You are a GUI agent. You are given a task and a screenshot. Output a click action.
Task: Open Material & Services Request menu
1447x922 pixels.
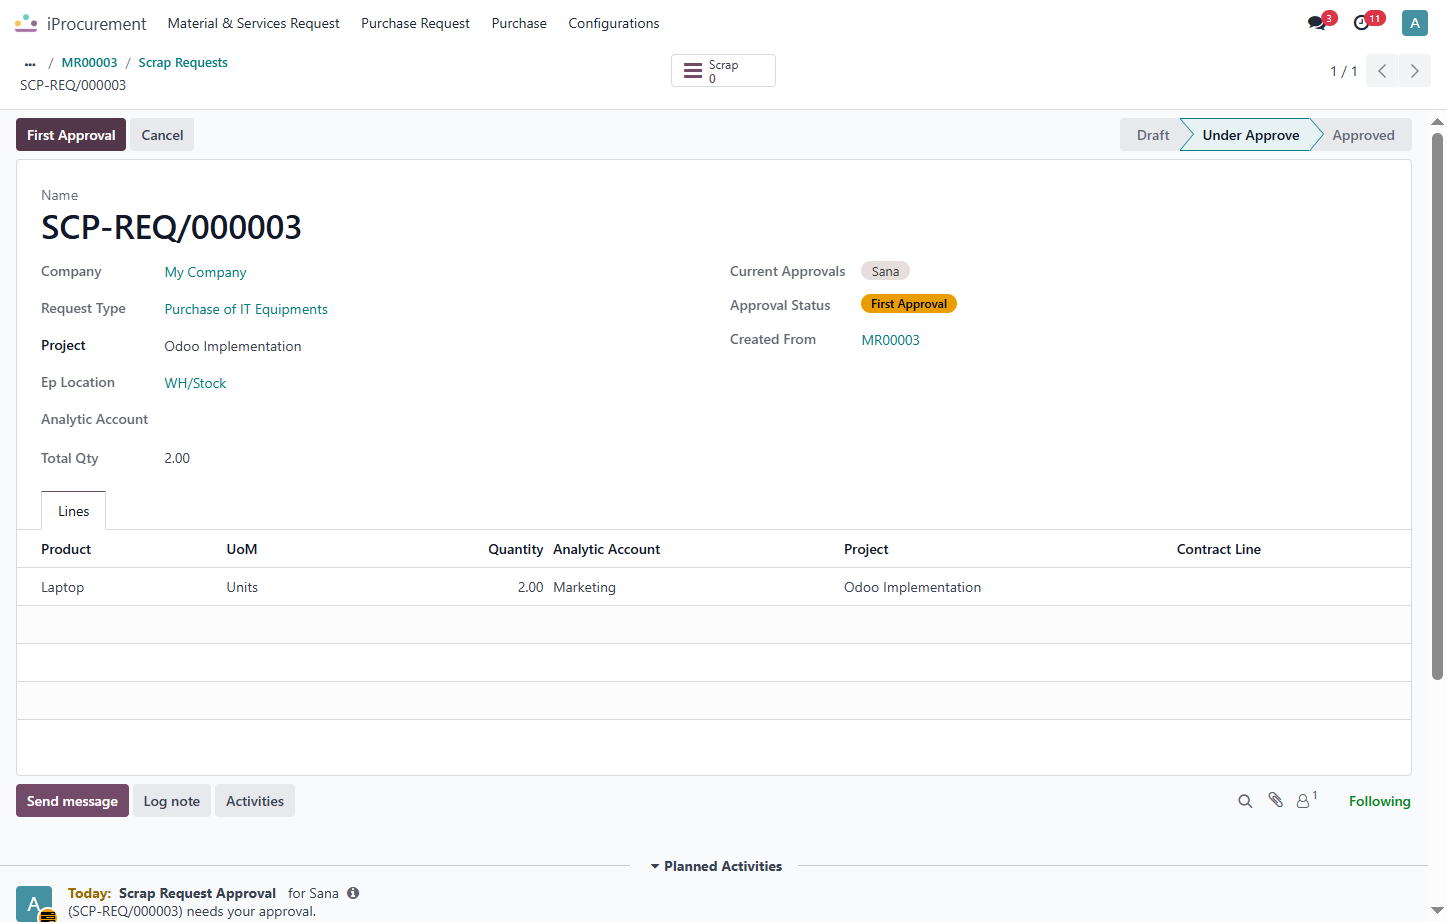254,23
